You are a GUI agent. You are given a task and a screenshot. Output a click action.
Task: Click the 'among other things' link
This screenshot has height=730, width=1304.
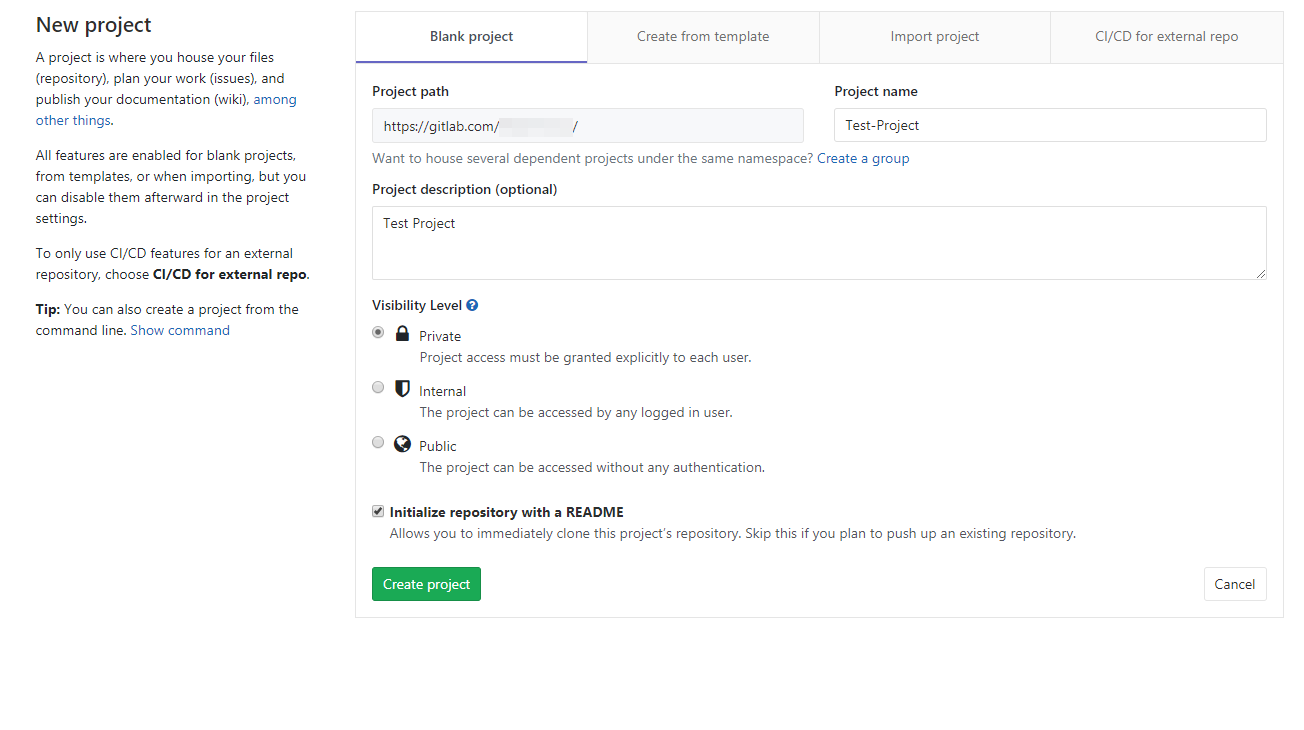[274, 100]
